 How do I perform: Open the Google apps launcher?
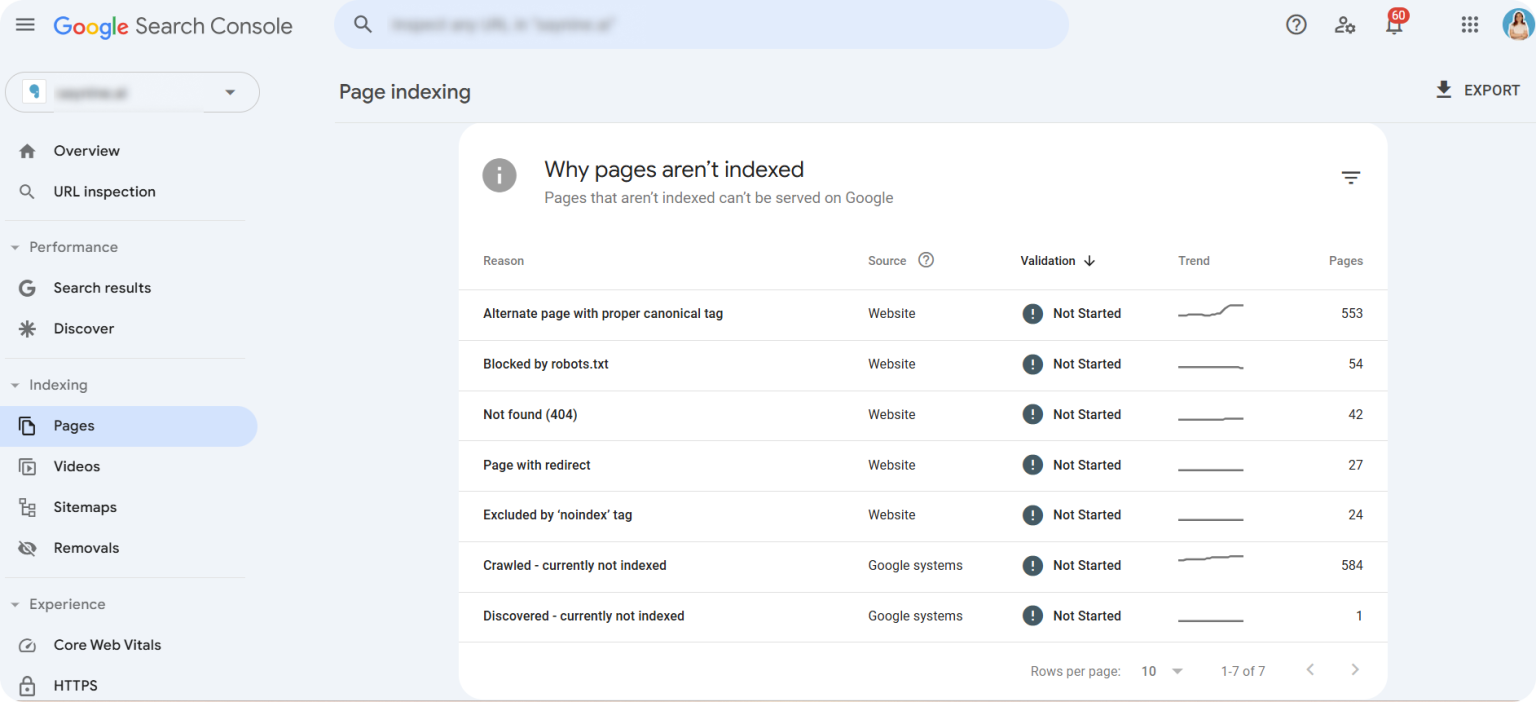pyautogui.click(x=1469, y=25)
